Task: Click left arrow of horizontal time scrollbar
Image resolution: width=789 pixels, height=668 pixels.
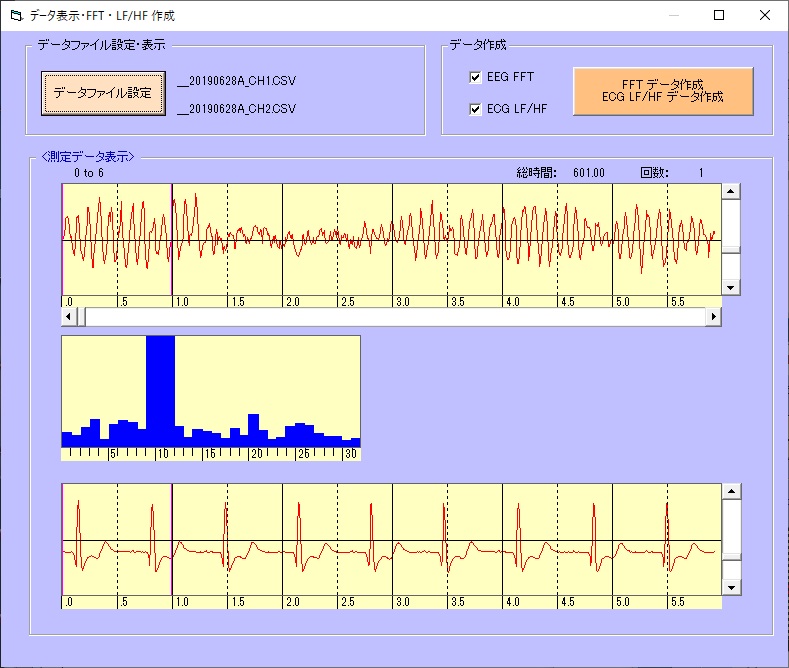Action: tap(70, 317)
